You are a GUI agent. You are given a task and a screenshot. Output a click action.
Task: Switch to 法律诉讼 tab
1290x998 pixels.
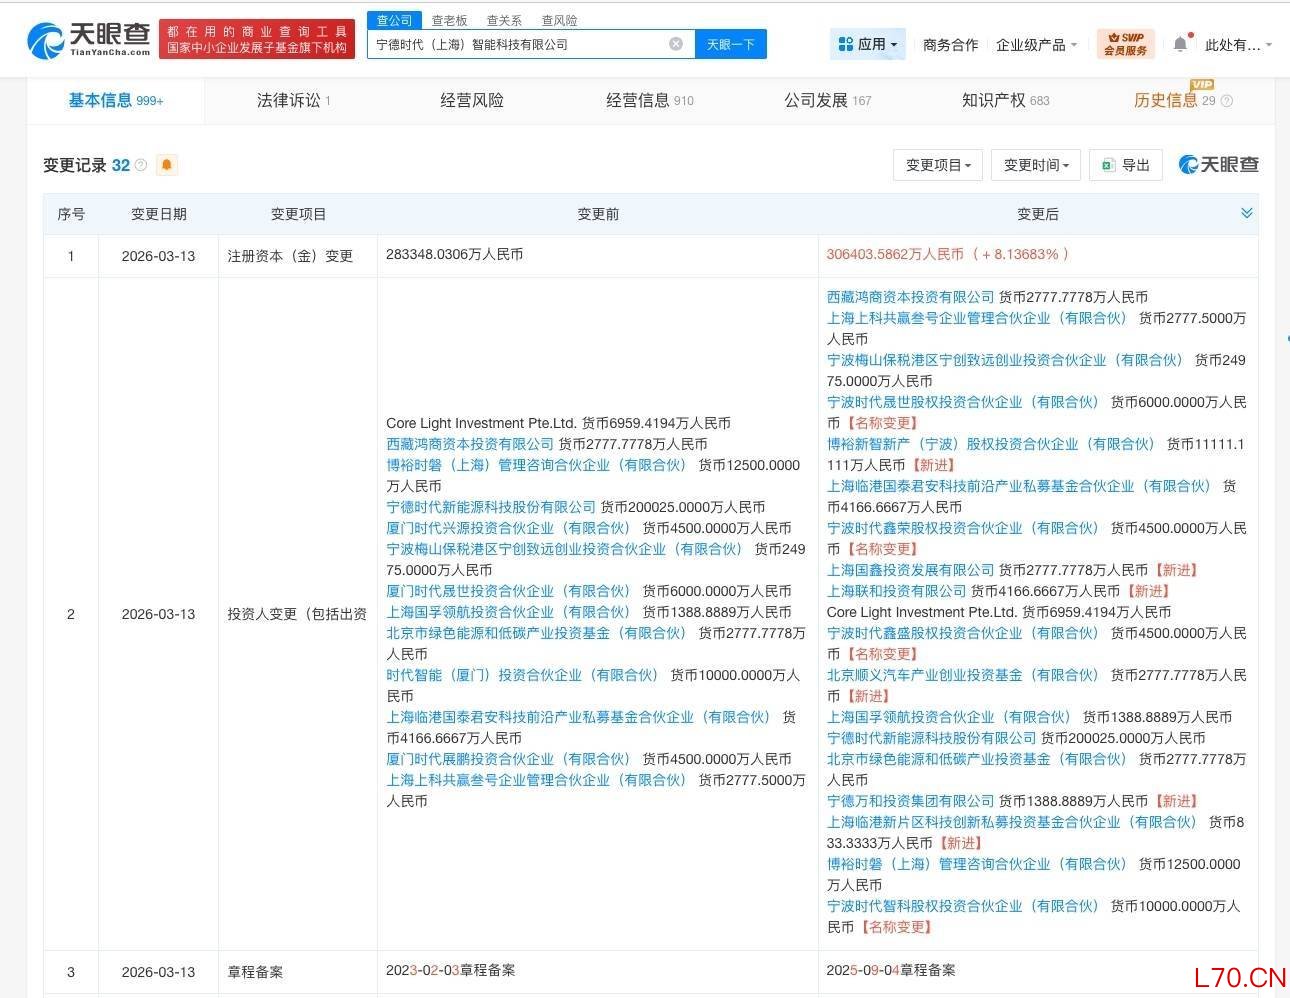(293, 100)
